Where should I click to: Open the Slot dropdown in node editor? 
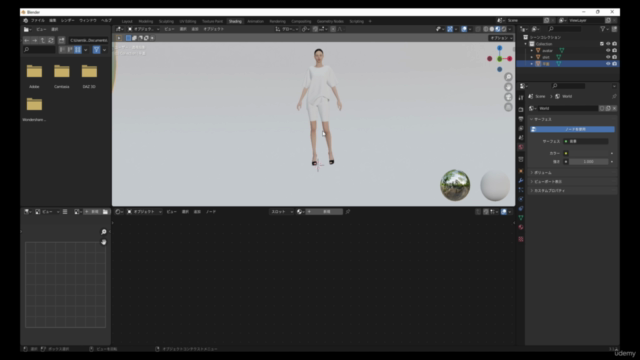click(281, 212)
